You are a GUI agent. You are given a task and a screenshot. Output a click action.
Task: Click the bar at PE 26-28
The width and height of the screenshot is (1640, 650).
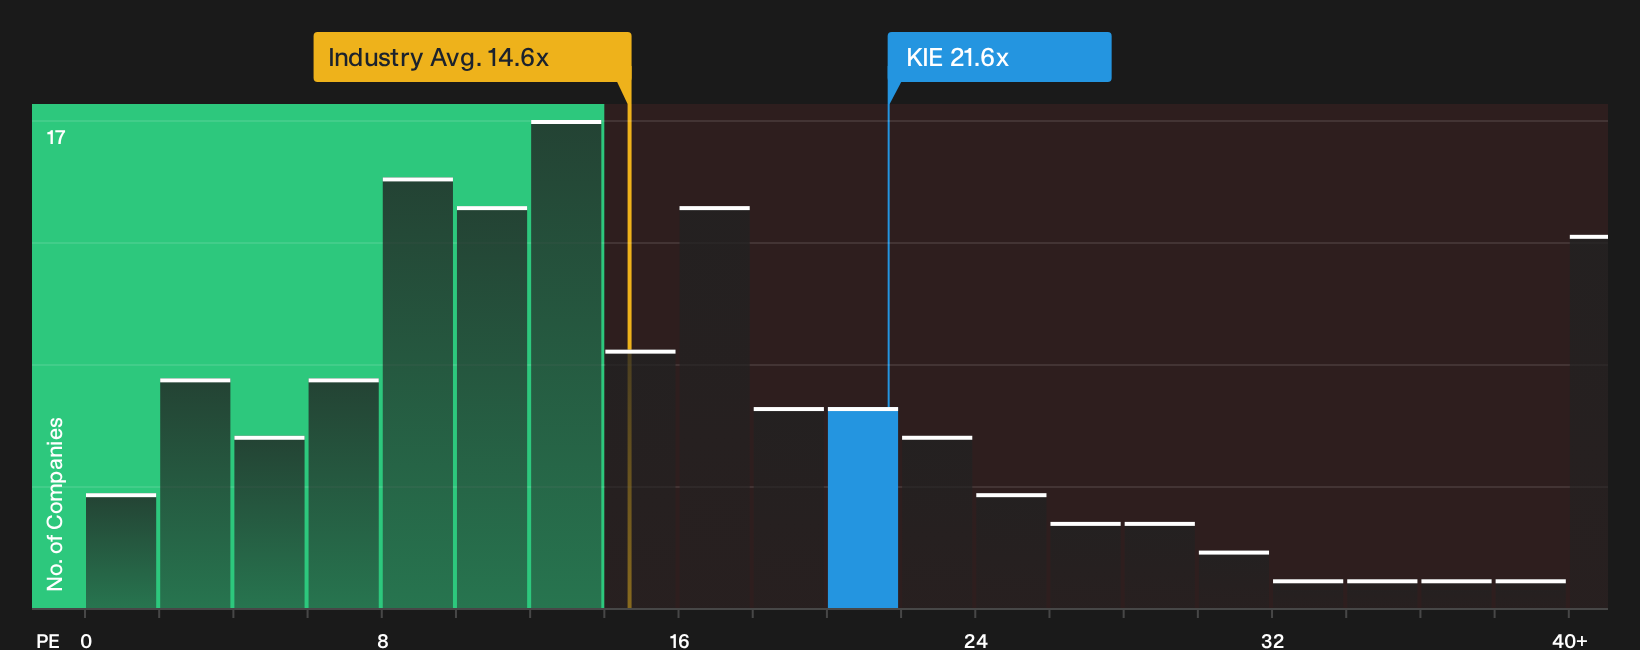coord(1086,565)
